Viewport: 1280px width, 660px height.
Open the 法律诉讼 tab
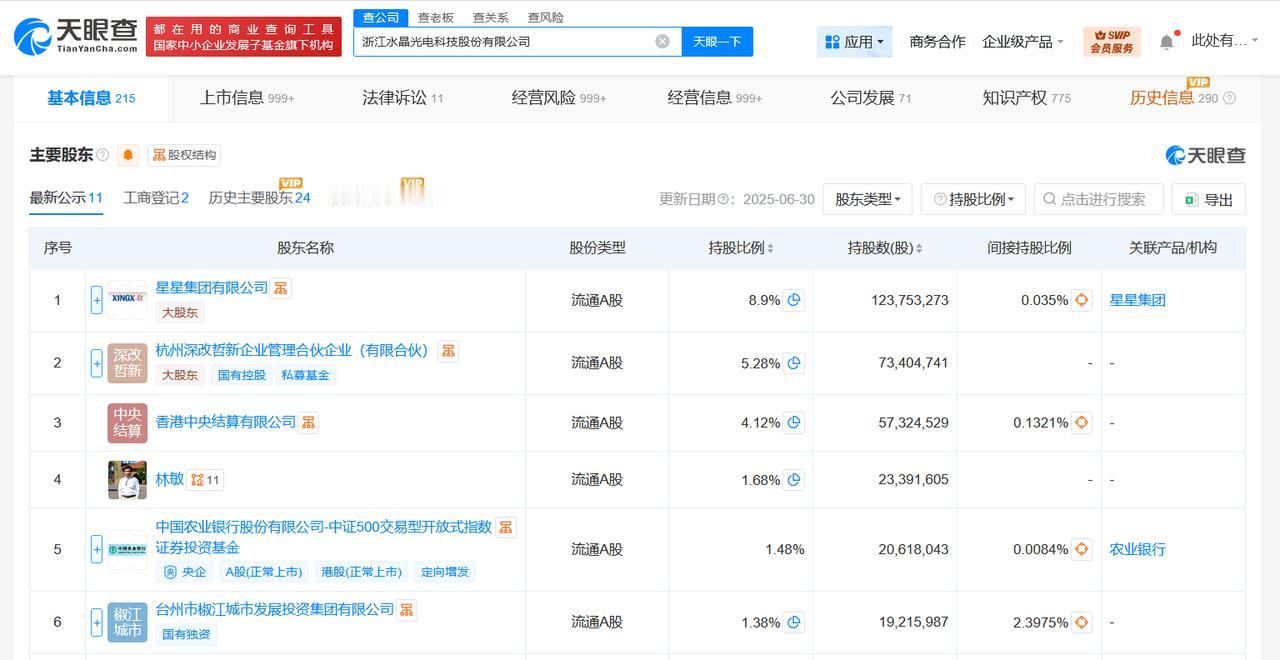click(x=403, y=98)
